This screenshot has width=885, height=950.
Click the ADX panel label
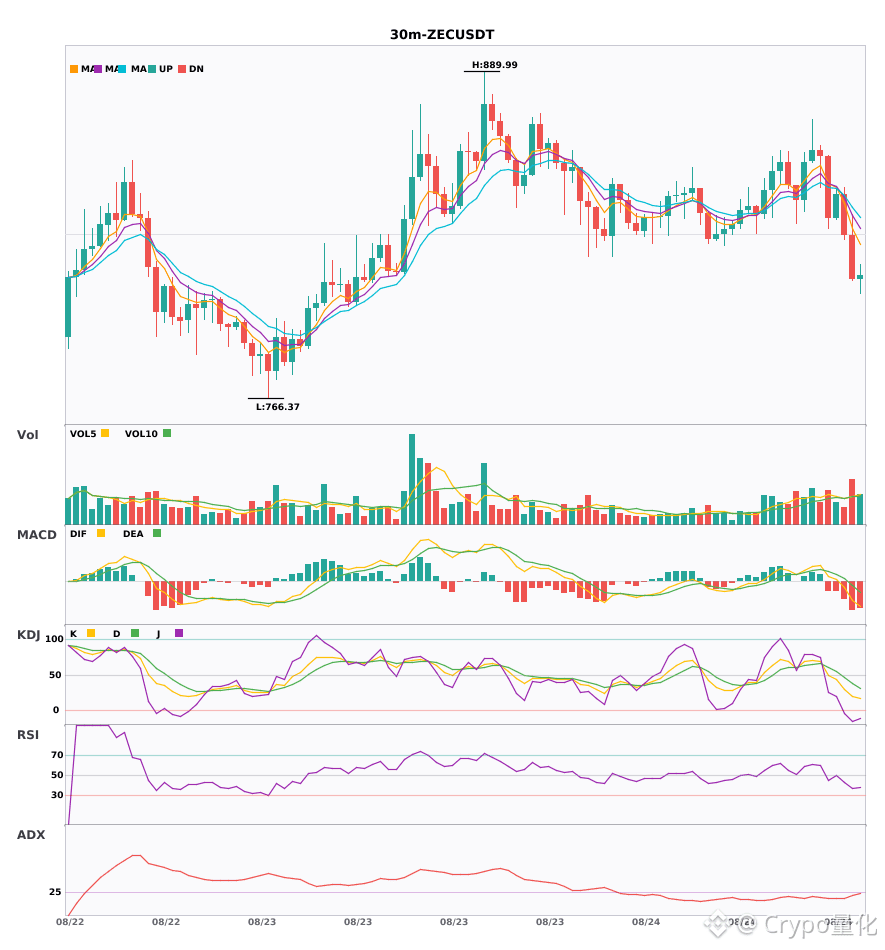31,835
